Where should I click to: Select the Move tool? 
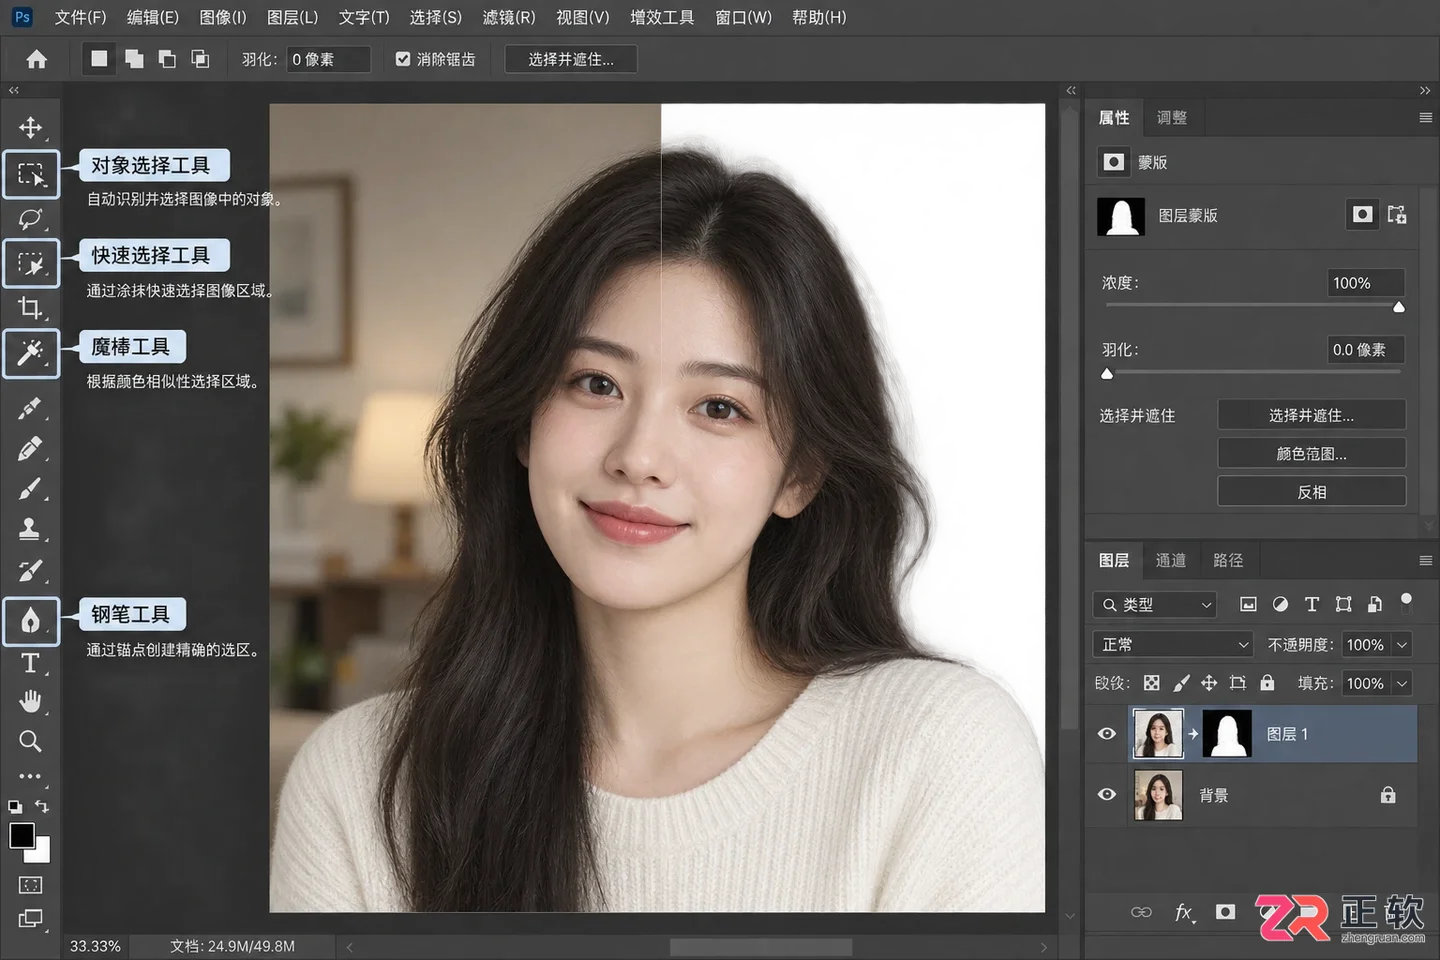(x=30, y=128)
